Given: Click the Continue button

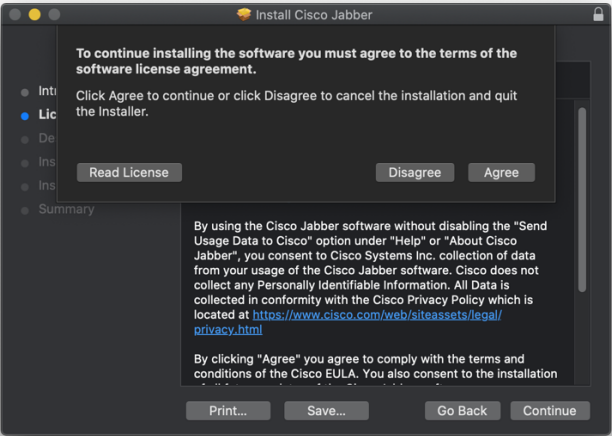Looking at the screenshot, I should 550,411.
